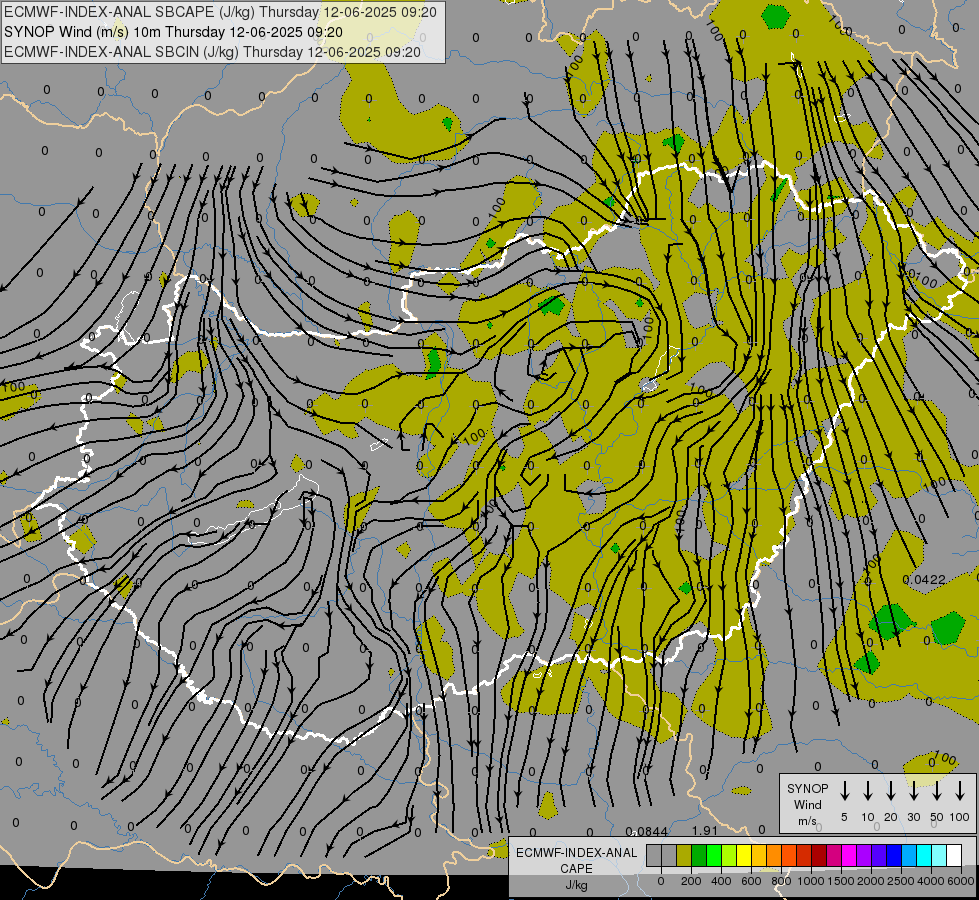Click the '30' speed label in wind legend
Screen dimensions: 979x900
click(x=913, y=817)
